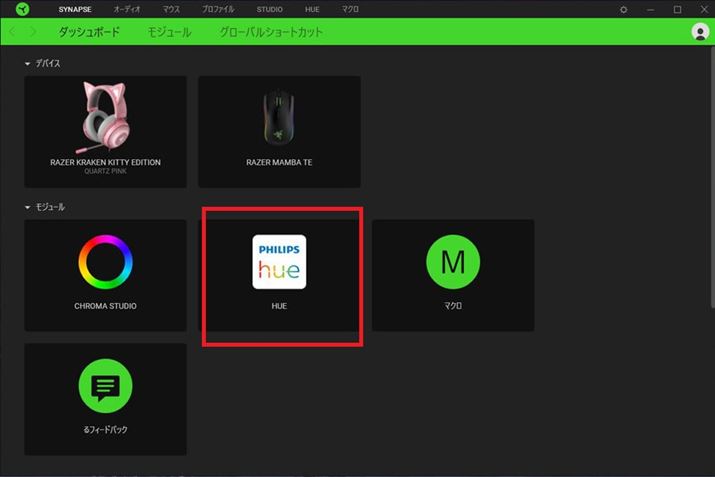Go back with the left arrow
The height and width of the screenshot is (477, 715).
click(12, 32)
